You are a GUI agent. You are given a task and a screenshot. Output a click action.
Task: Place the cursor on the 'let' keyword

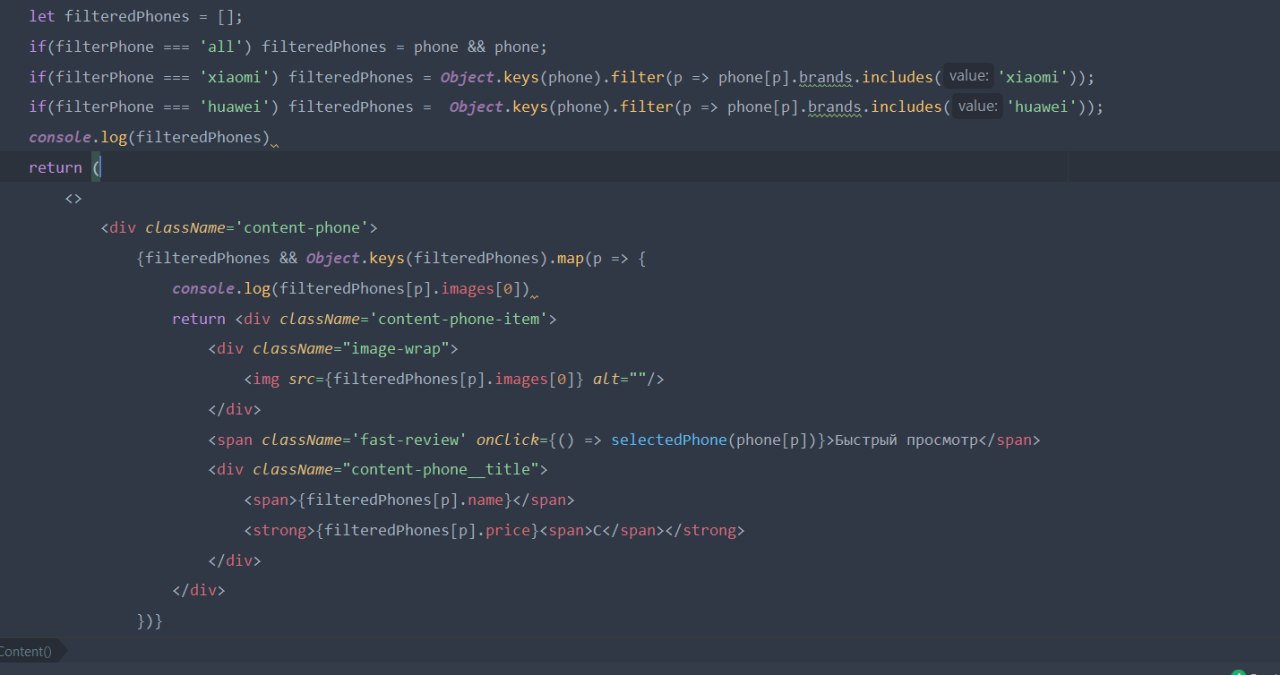[42, 17]
